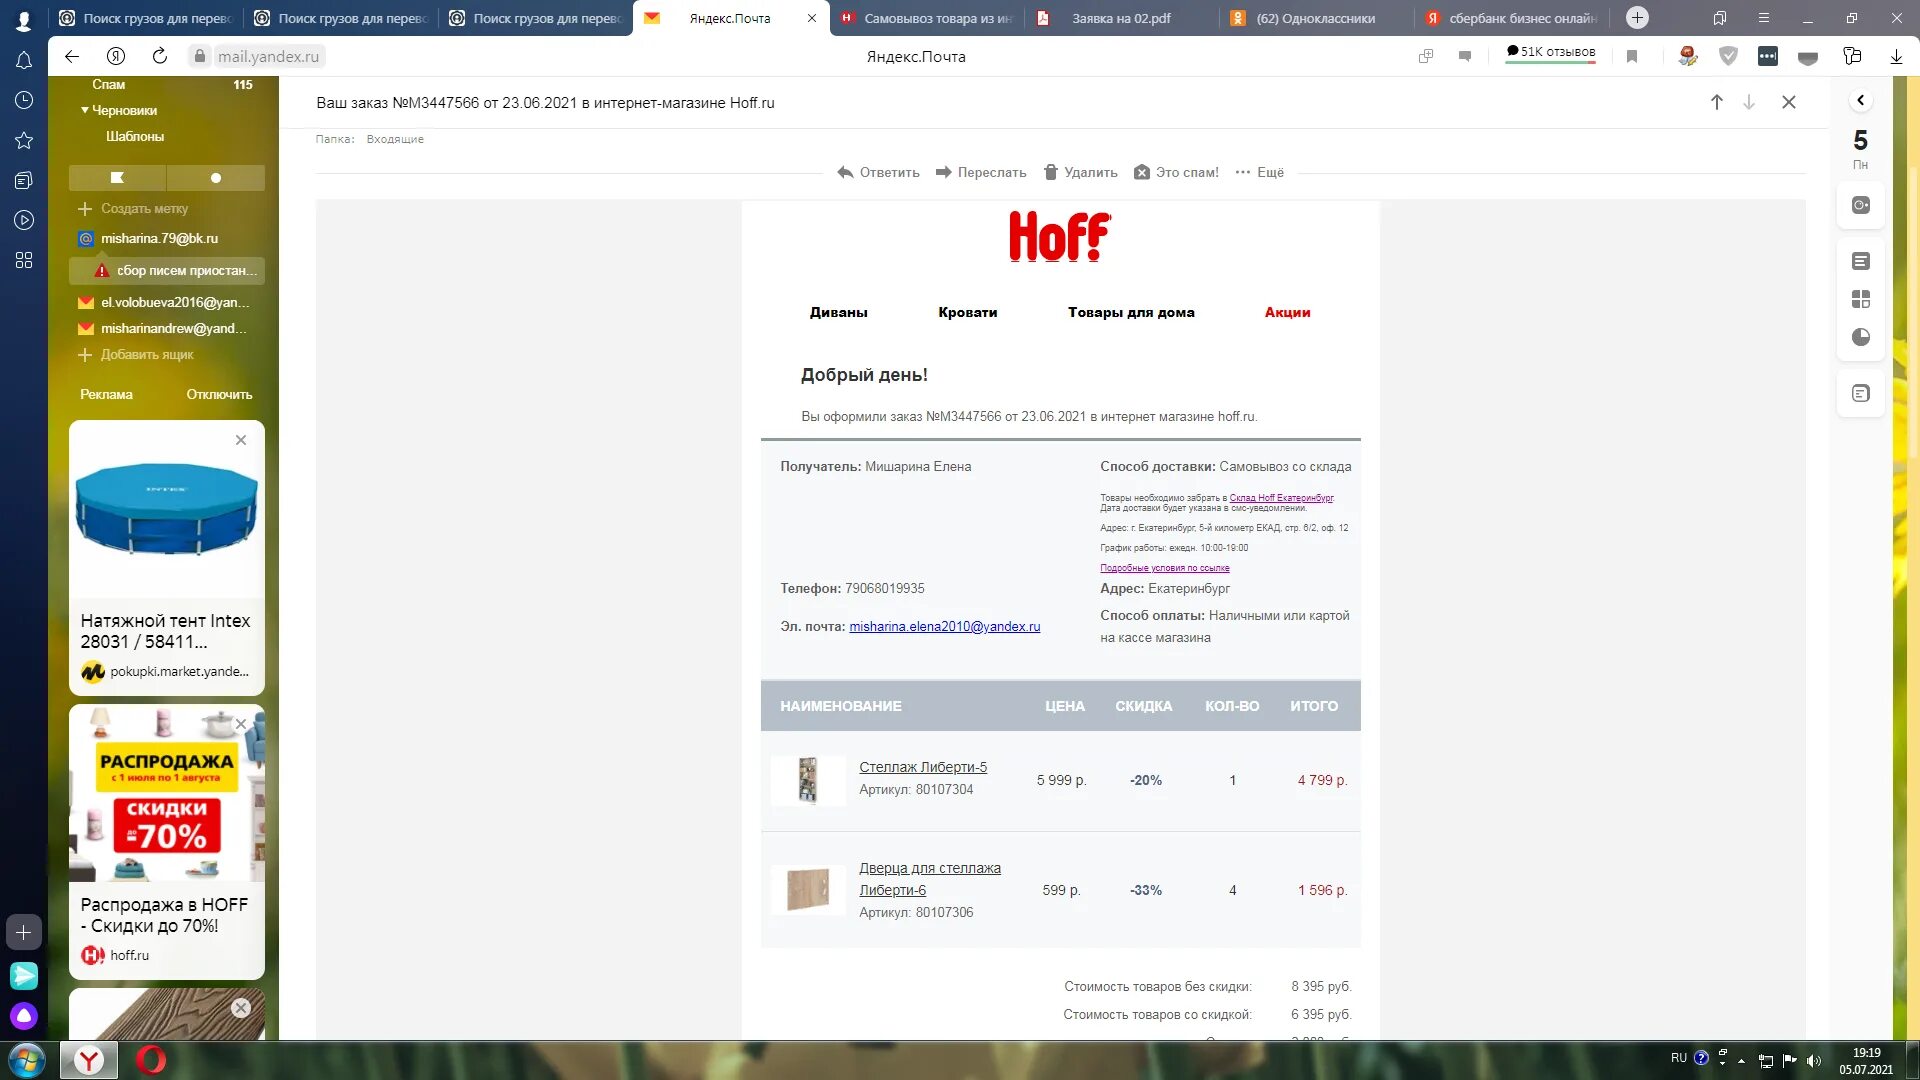Switch to Заявка на 02.pdf tab
Image resolution: width=1920 pixels, height=1080 pixels.
pyautogui.click(x=1120, y=18)
